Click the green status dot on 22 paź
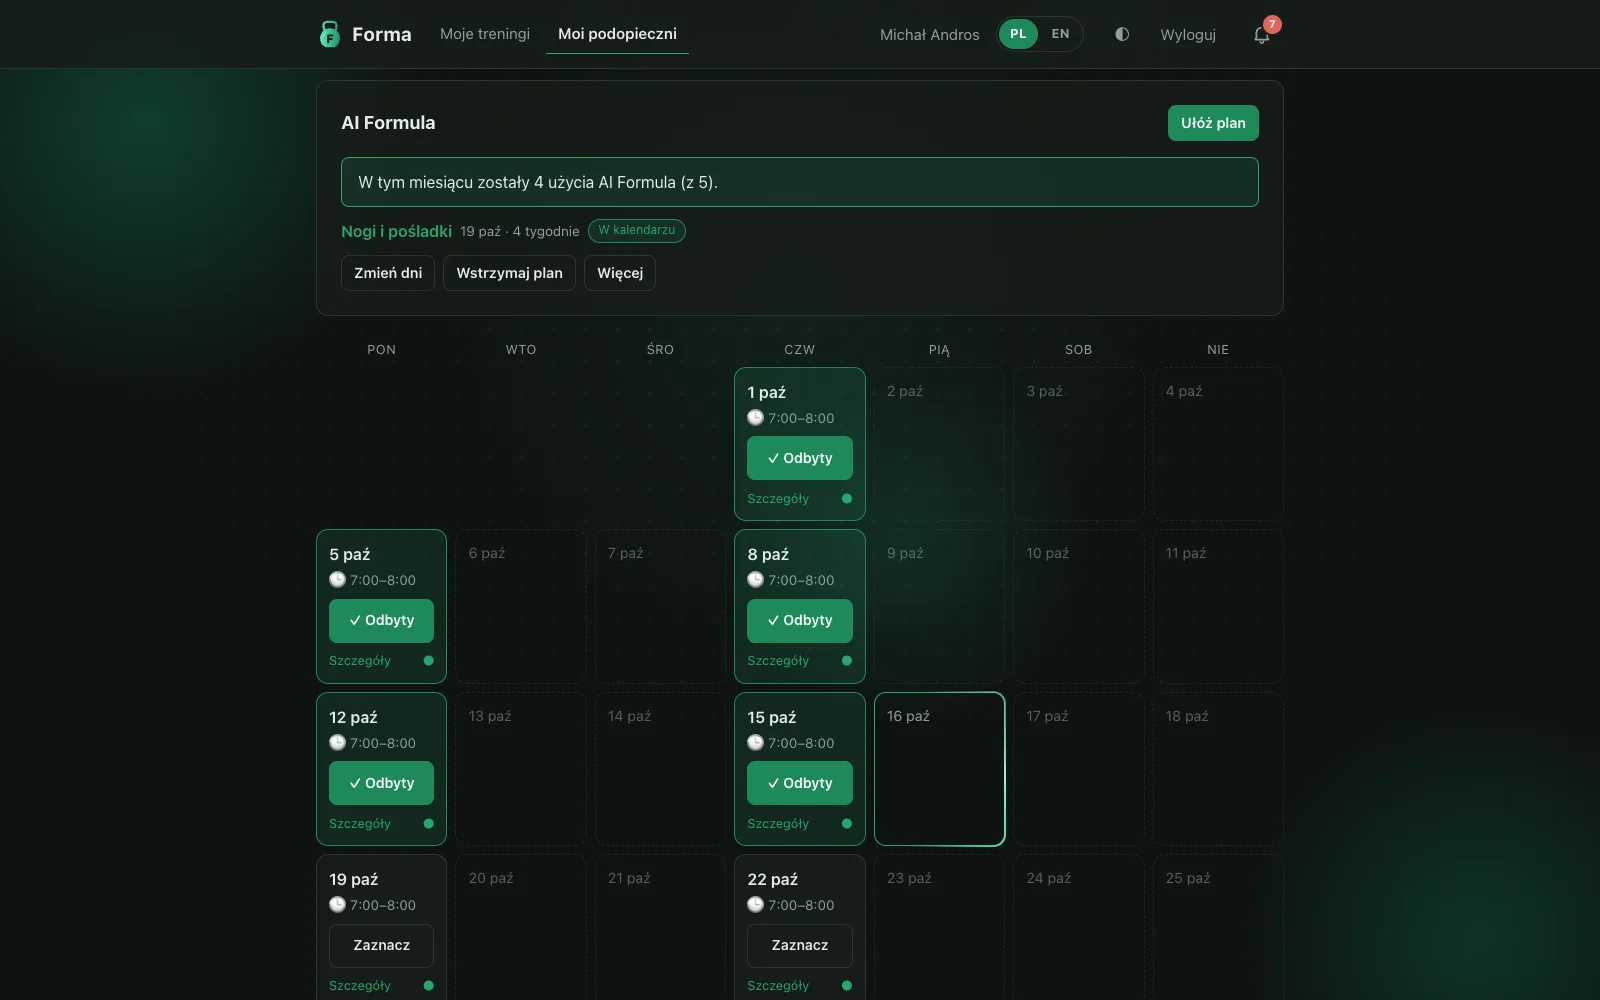This screenshot has height=1000, width=1600. [847, 985]
